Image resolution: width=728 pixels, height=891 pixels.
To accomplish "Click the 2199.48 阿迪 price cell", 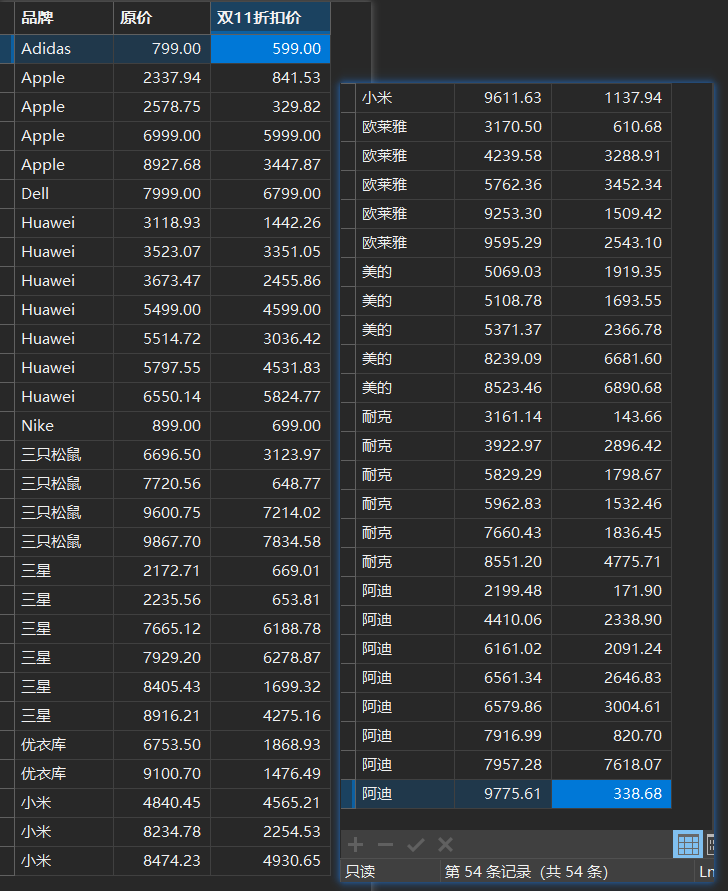I will pyautogui.click(x=503, y=590).
